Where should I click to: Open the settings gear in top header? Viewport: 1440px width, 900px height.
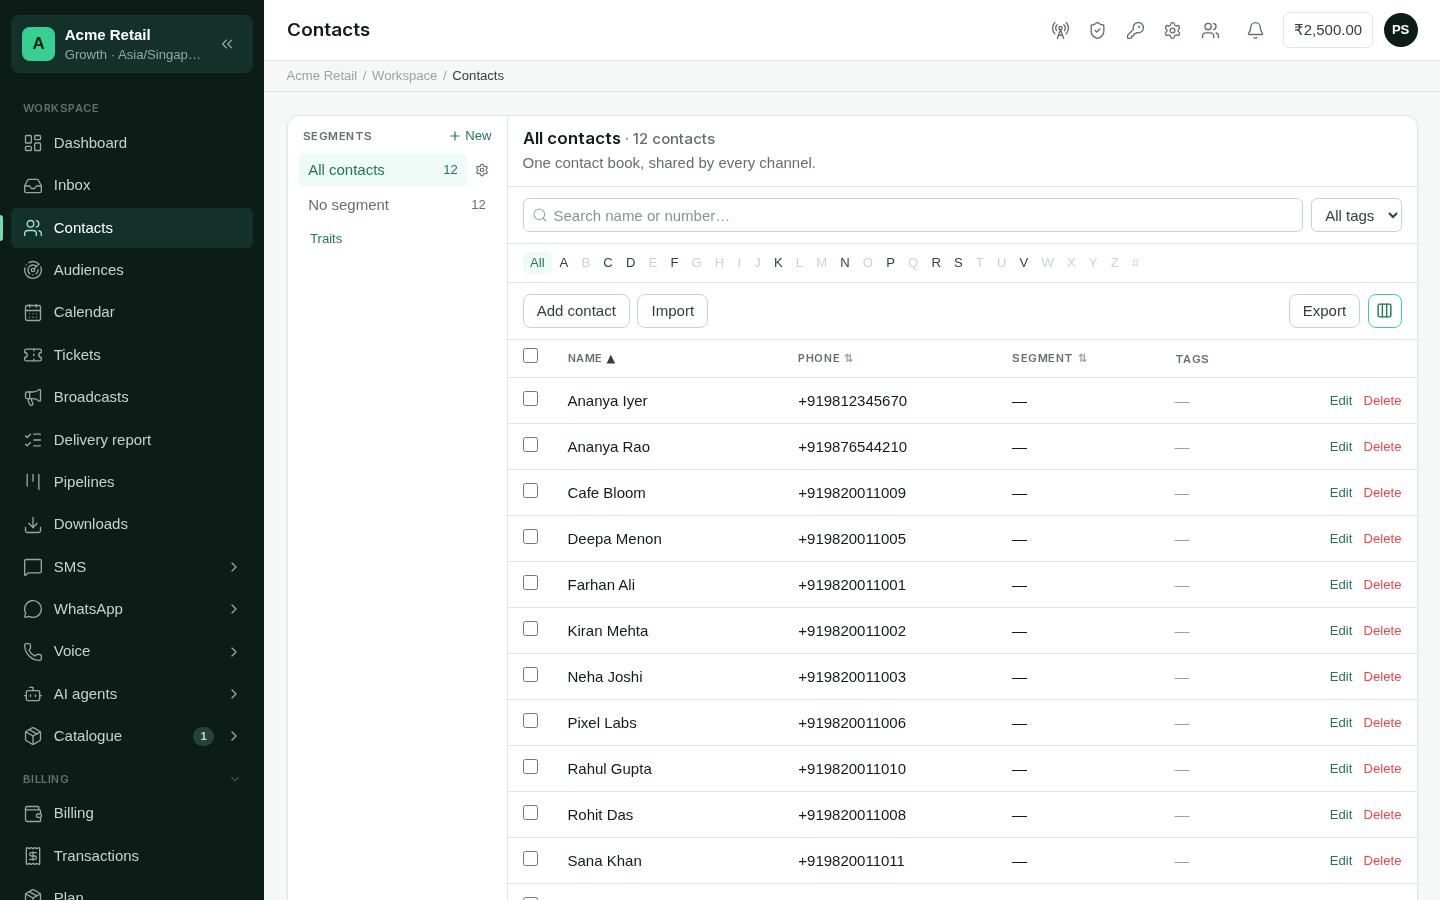point(1172,30)
